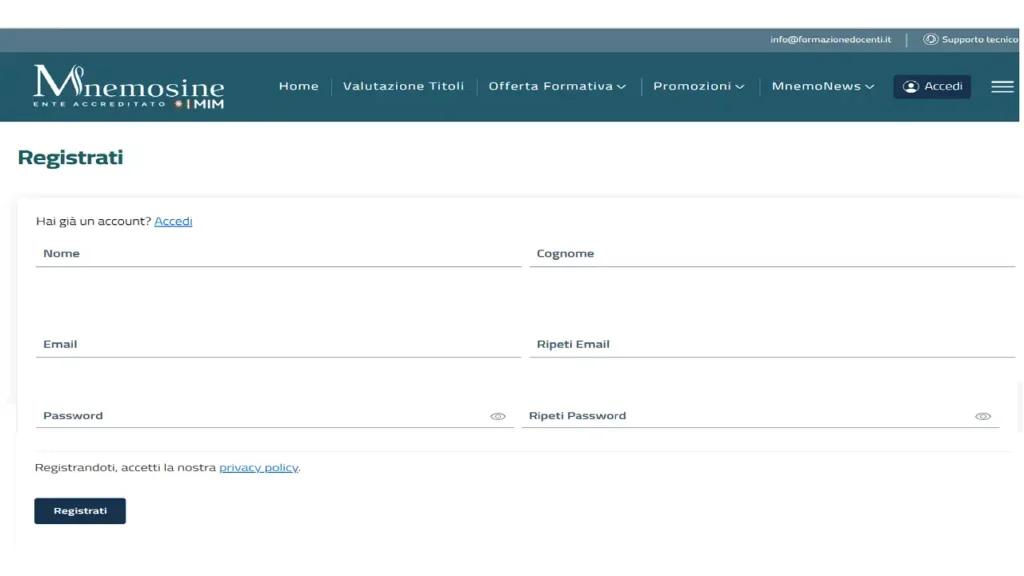
Task: Click the text 'Registrandoti, accetti la nostra'
Action: tap(125, 468)
